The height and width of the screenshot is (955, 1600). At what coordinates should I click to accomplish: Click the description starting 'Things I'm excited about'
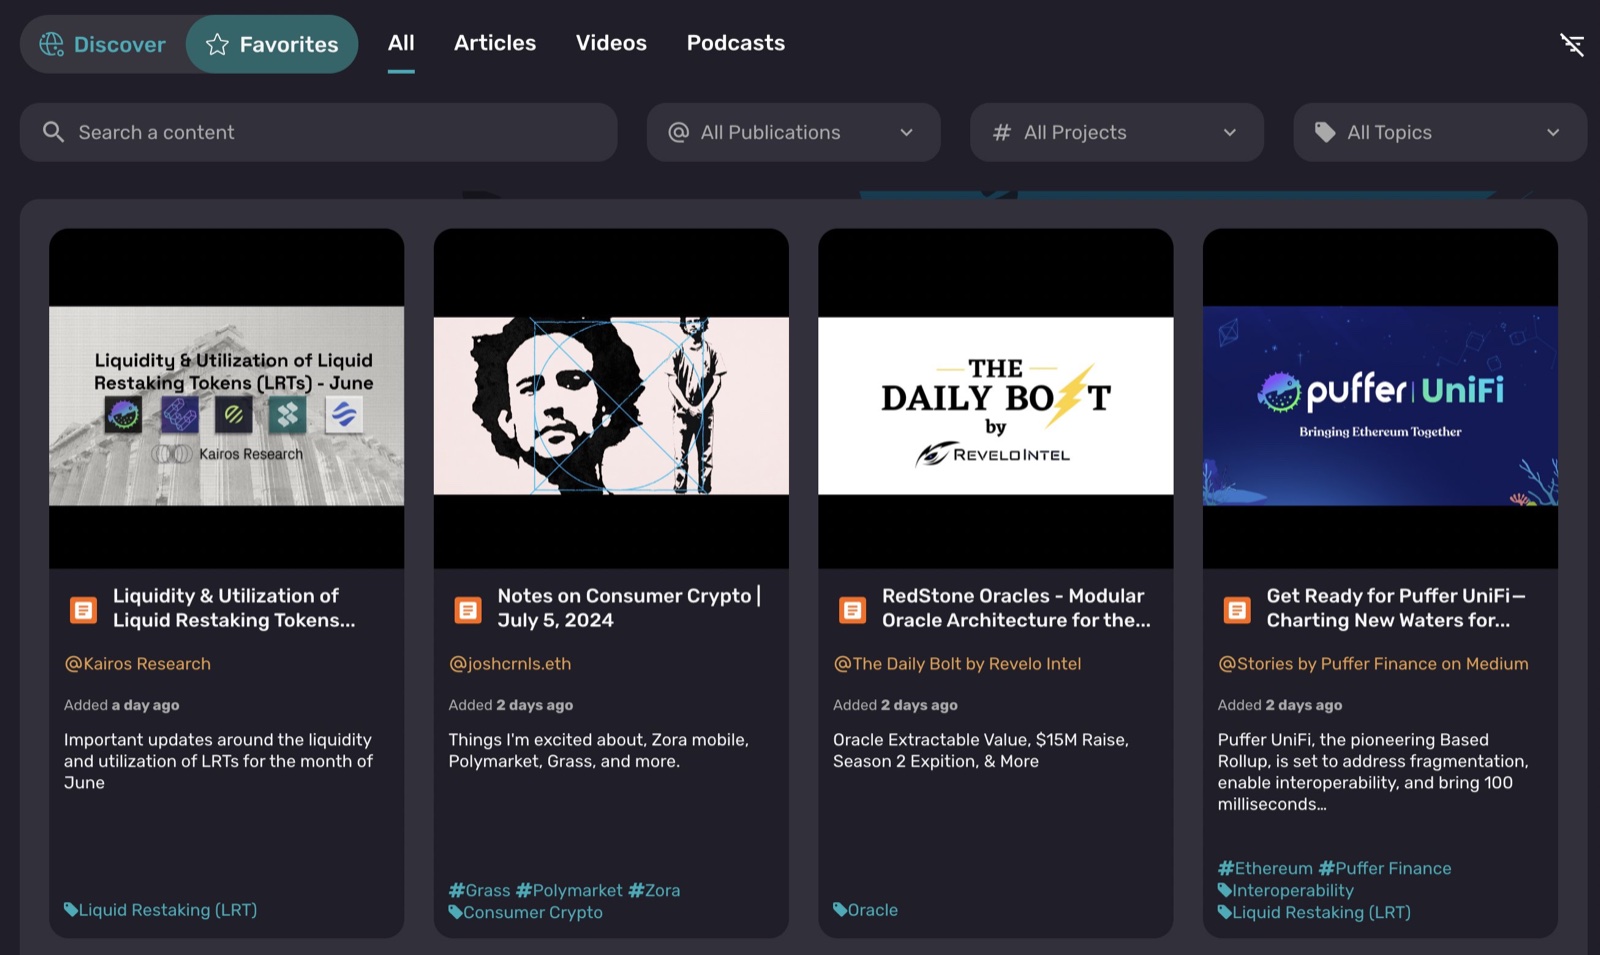(598, 750)
